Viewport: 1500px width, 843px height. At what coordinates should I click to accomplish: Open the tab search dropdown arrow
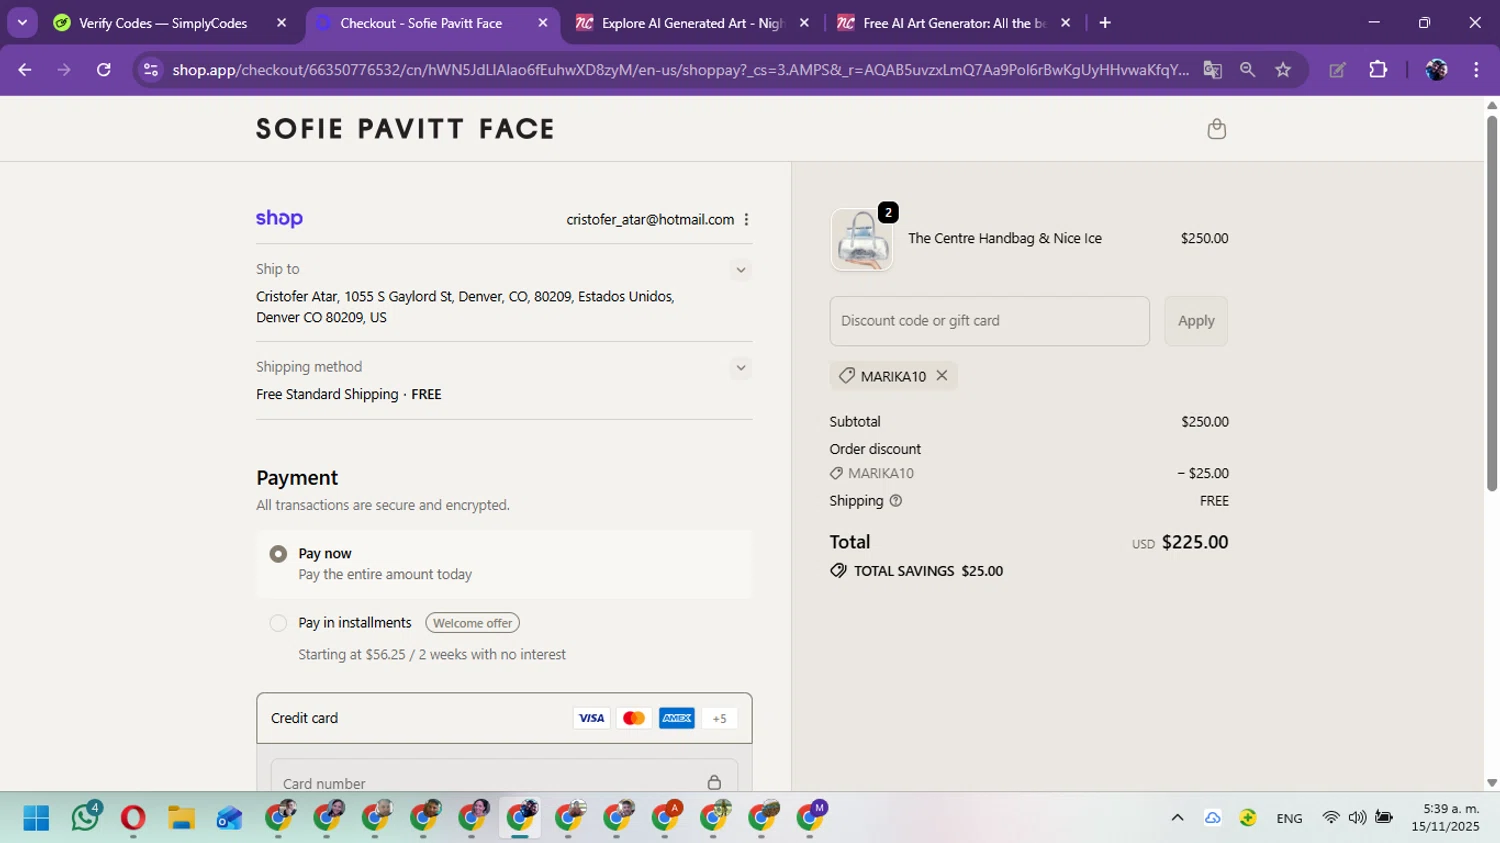22,22
